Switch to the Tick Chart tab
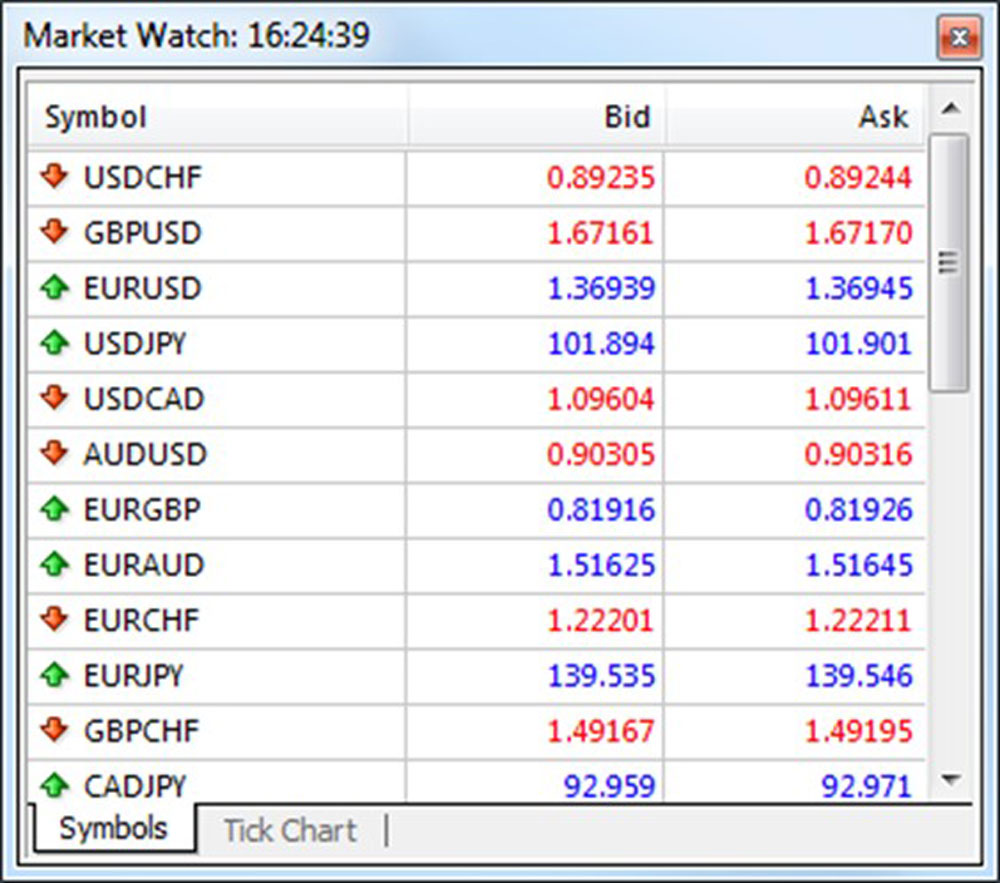This screenshot has width=1000, height=883. 290,831
